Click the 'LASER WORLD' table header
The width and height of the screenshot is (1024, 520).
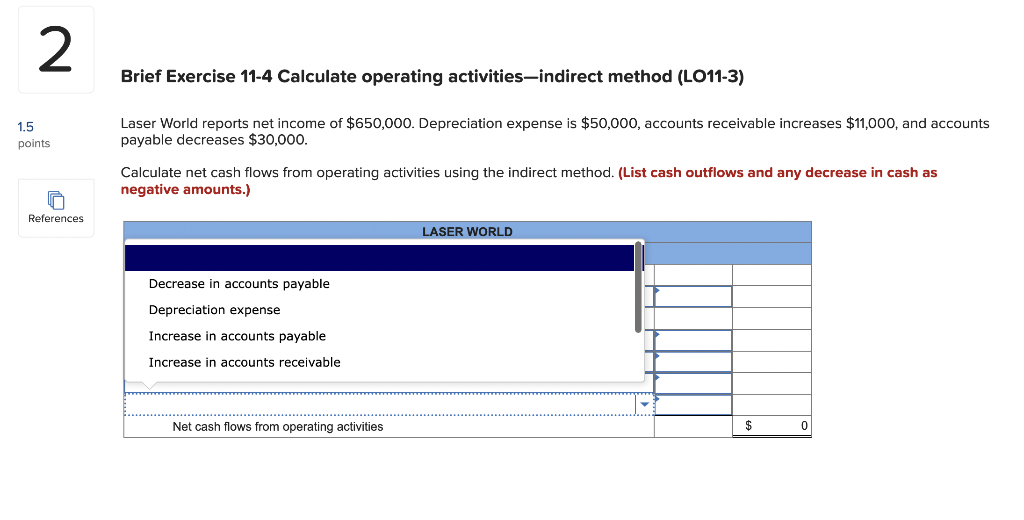(x=467, y=232)
